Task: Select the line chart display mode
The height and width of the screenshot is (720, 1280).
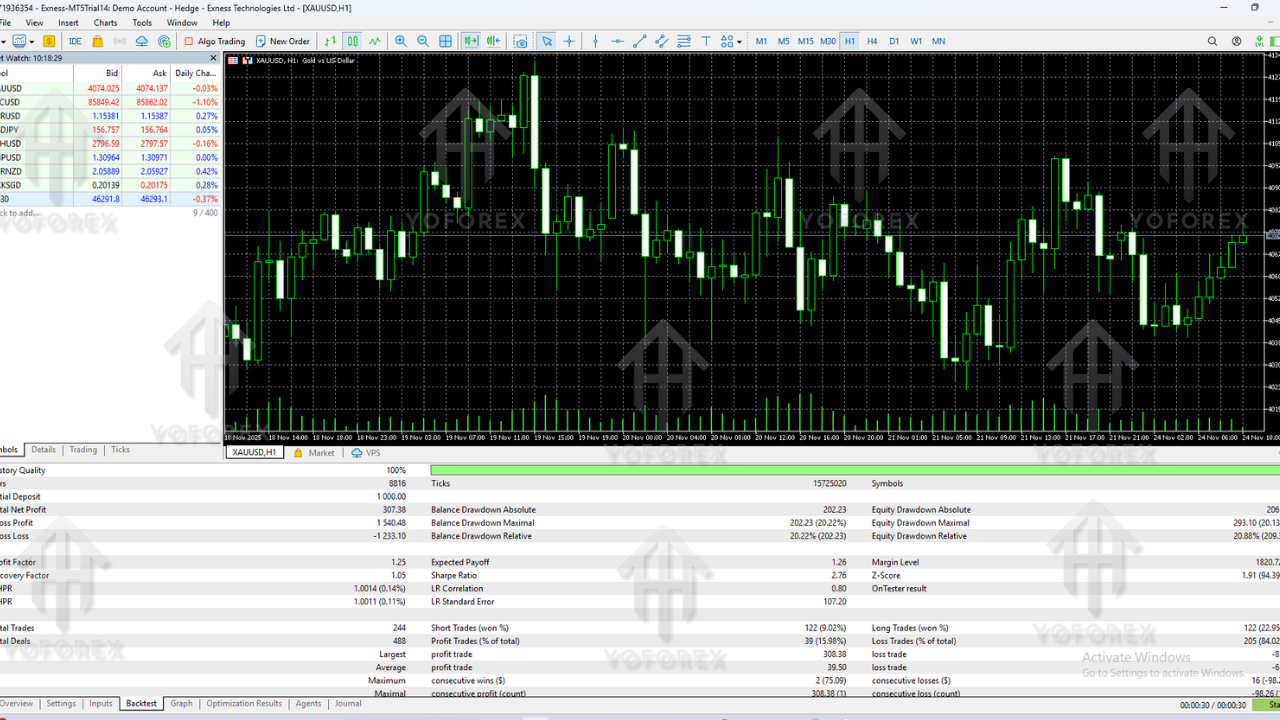Action: pyautogui.click(x=373, y=41)
